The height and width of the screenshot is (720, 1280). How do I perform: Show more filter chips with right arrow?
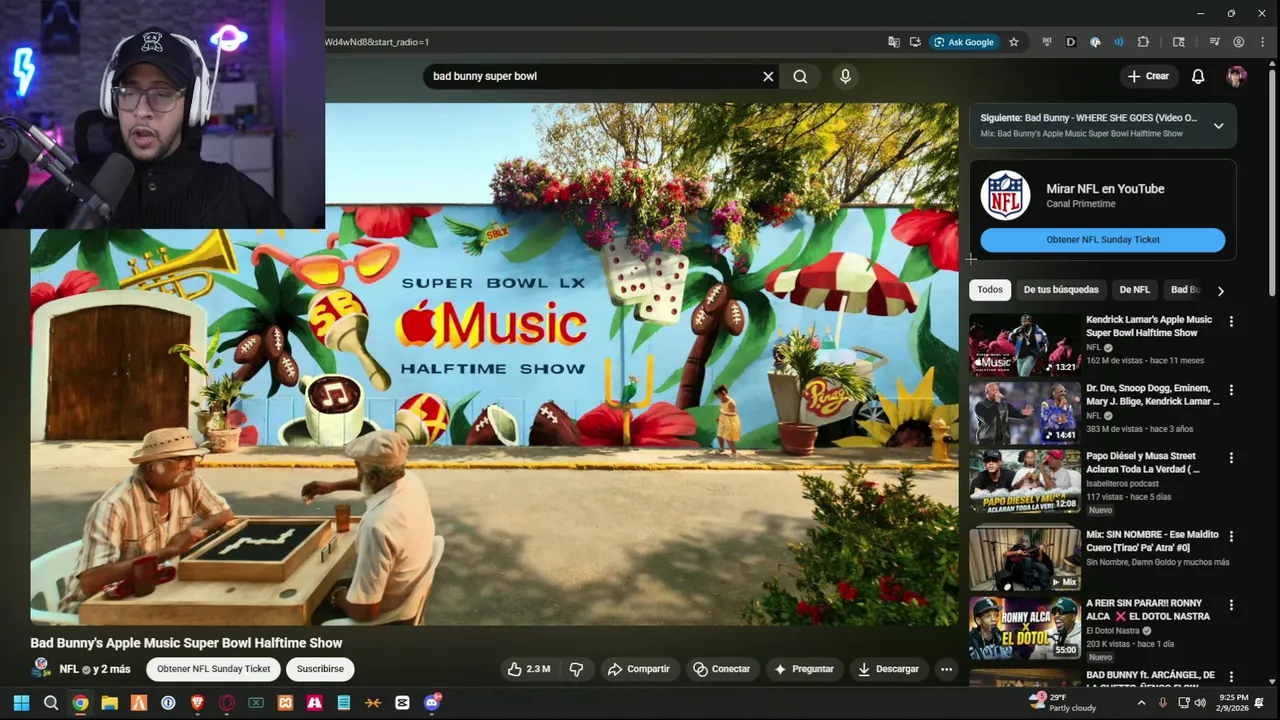(x=1220, y=291)
